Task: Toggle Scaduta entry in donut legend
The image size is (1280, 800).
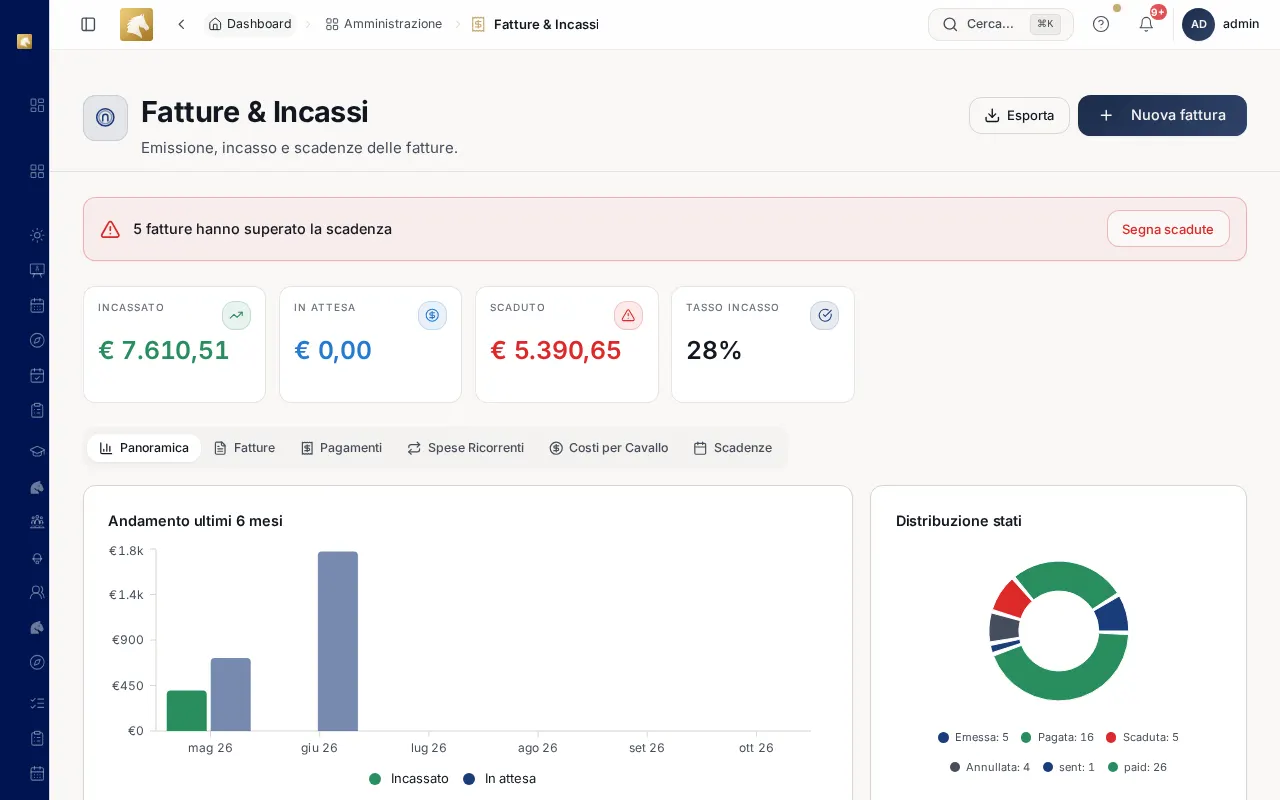Action: click(1142, 737)
